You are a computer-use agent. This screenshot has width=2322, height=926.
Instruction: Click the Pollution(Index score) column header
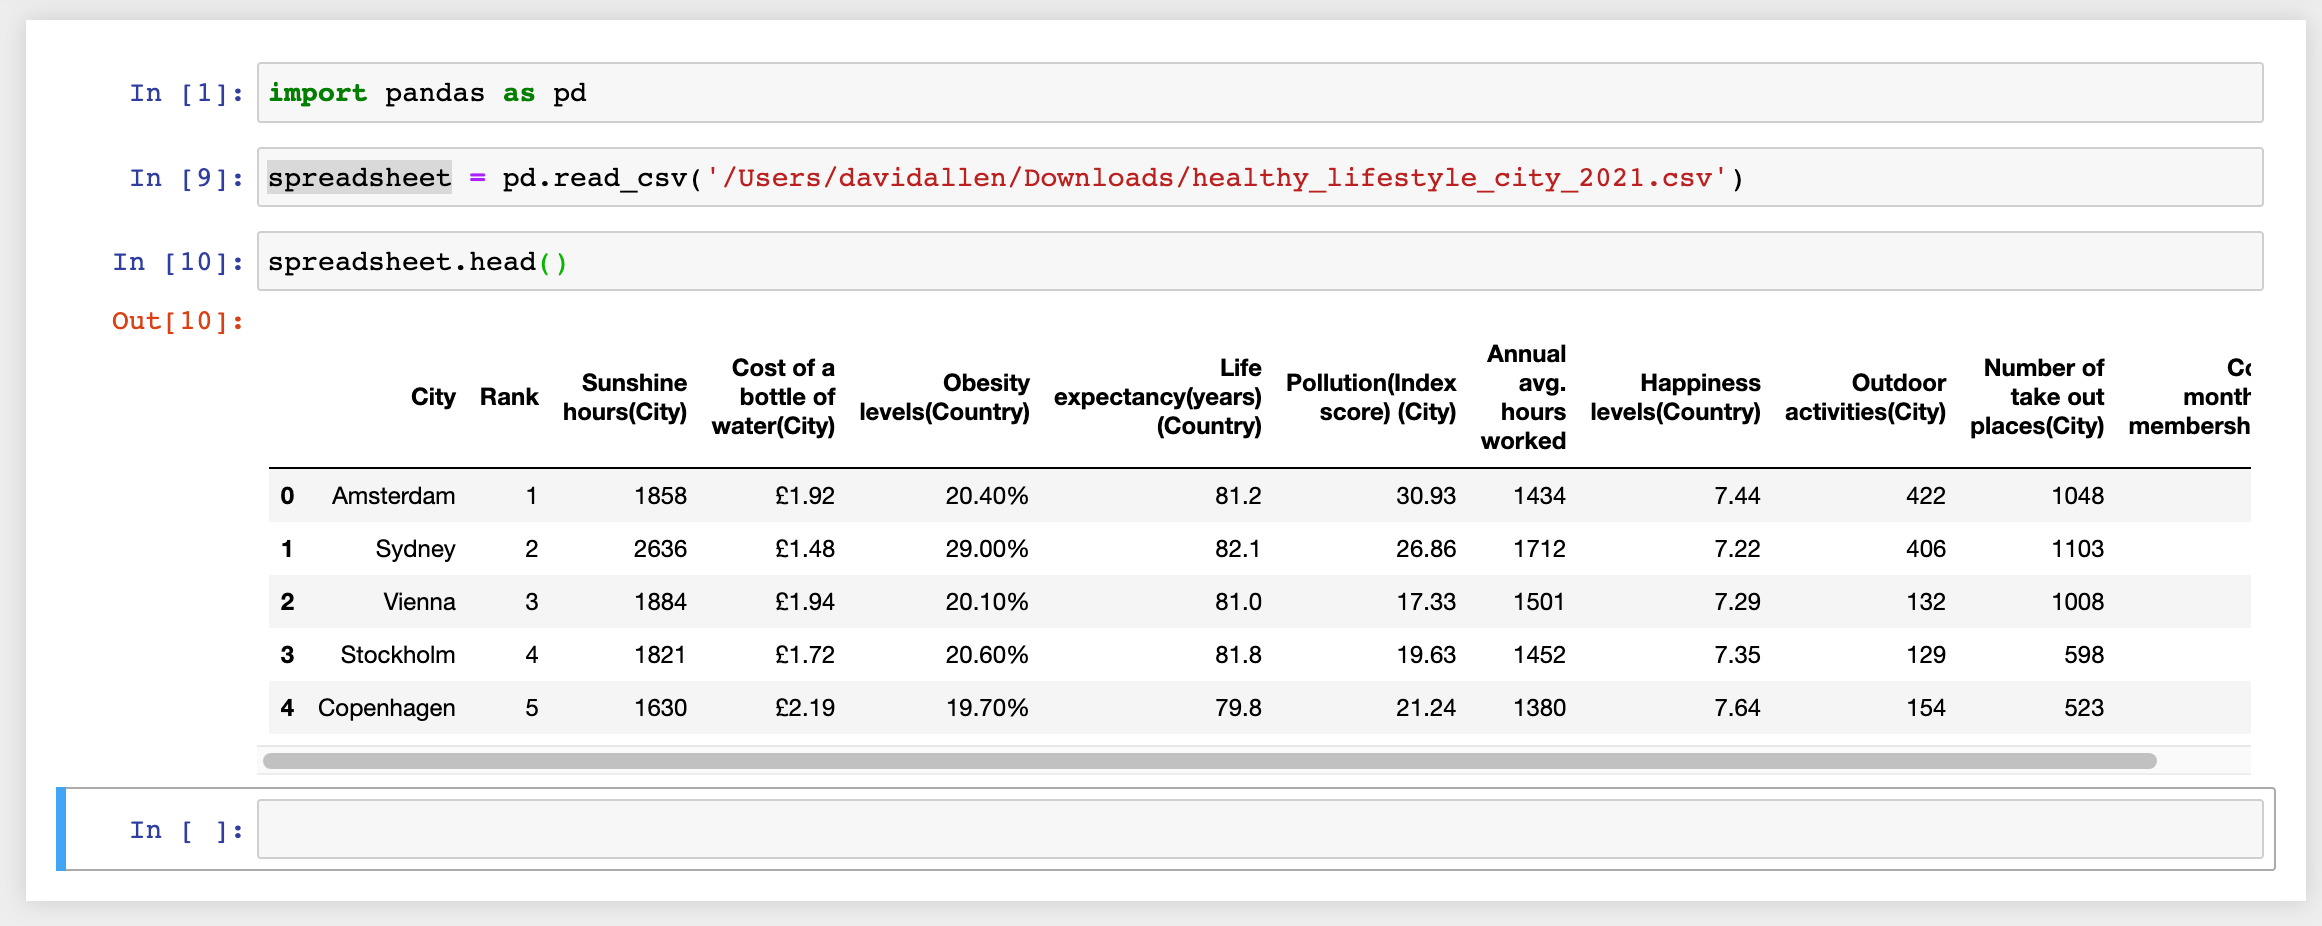1371,397
